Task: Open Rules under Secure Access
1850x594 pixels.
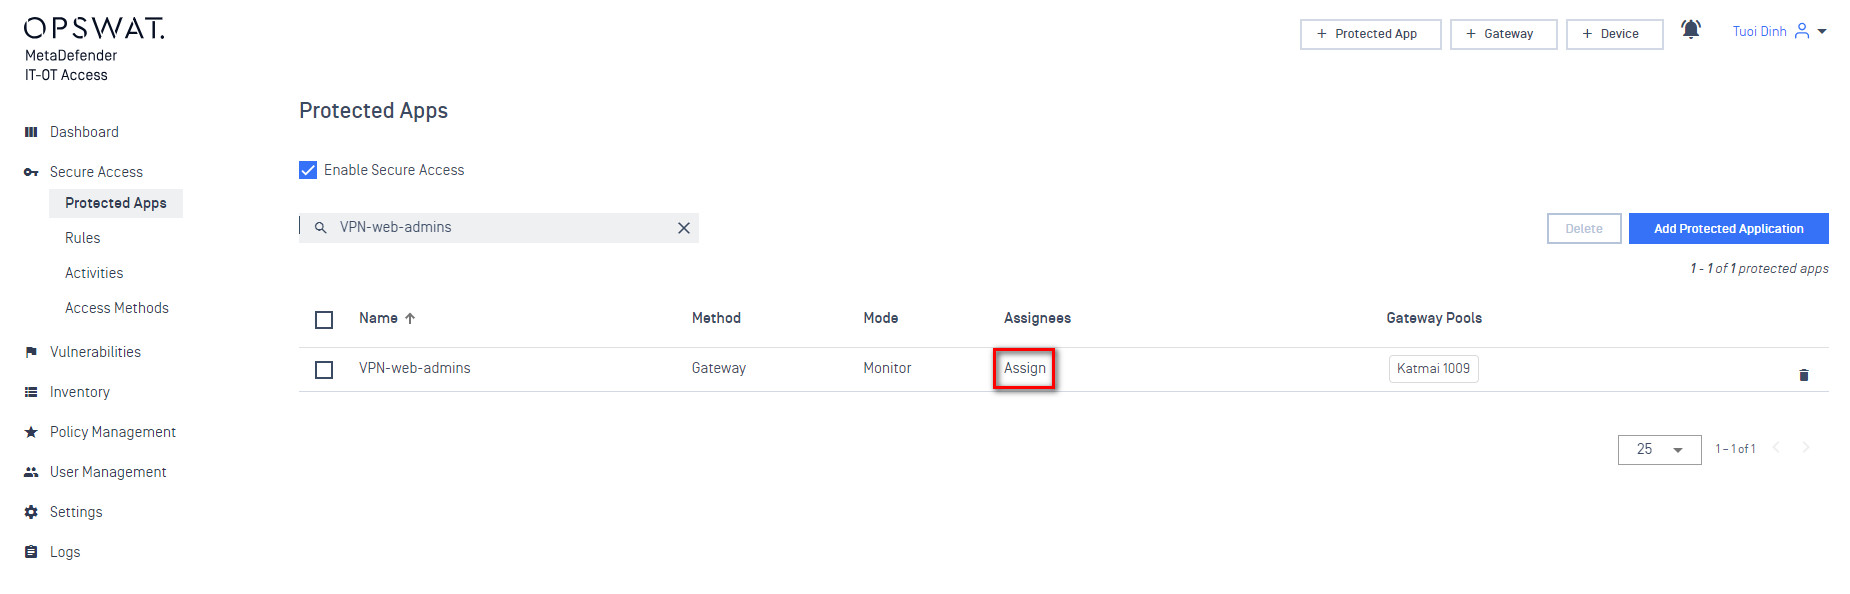Action: [83, 238]
